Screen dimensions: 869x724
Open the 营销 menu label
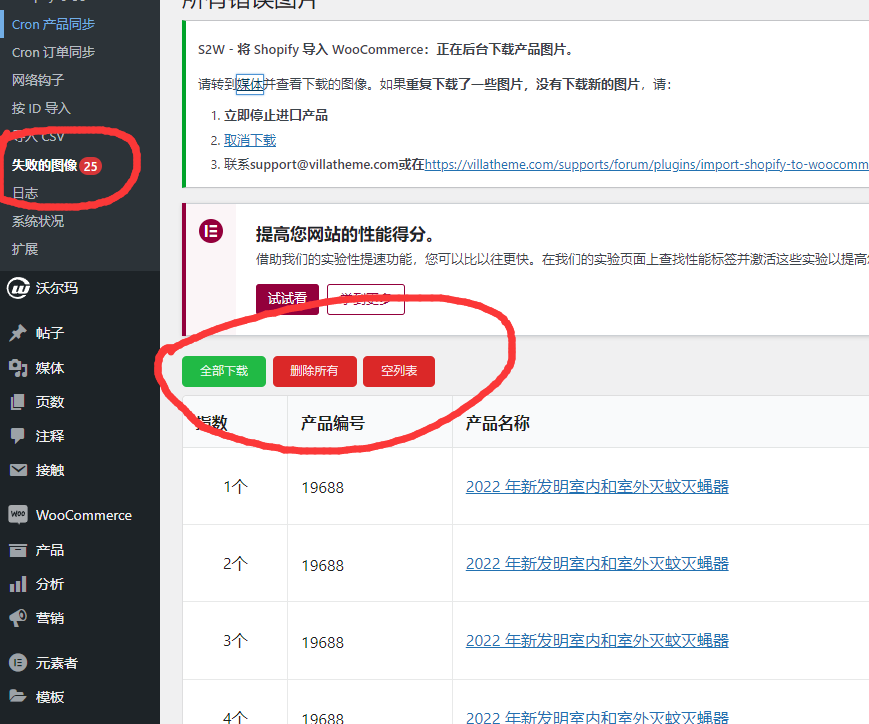(50, 618)
